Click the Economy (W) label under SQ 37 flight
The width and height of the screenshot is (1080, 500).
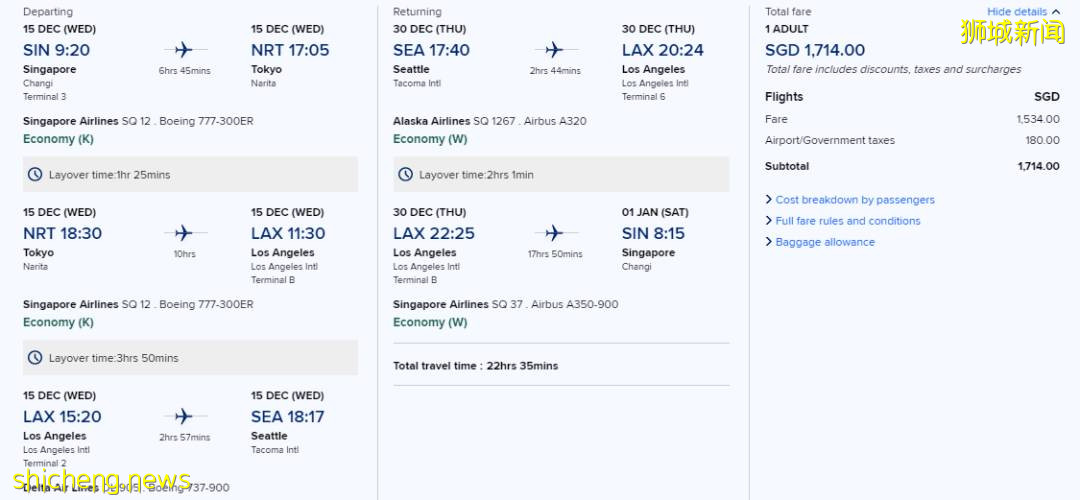430,322
